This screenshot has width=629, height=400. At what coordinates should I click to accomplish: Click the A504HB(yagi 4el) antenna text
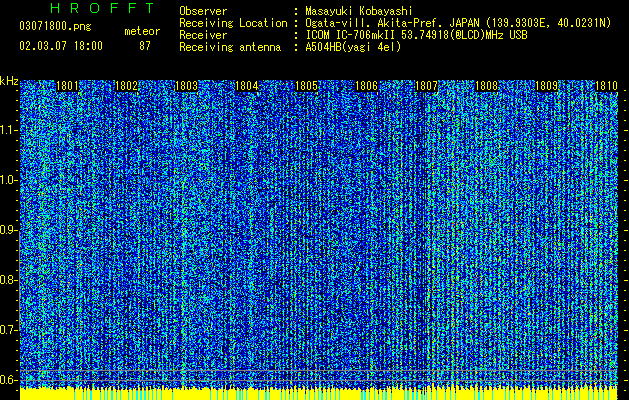(x=353, y=47)
